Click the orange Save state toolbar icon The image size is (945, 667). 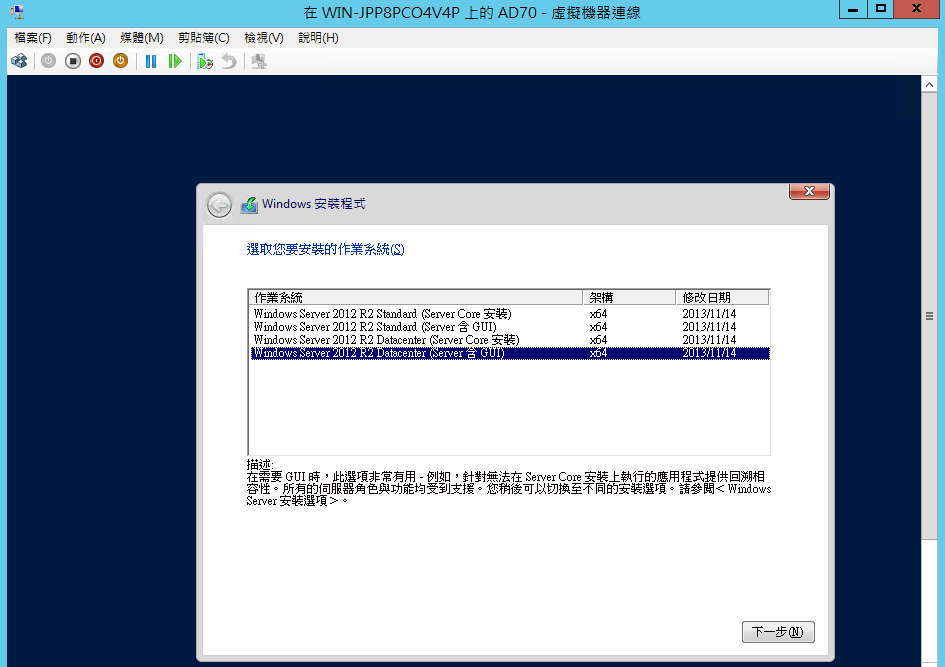[x=121, y=61]
